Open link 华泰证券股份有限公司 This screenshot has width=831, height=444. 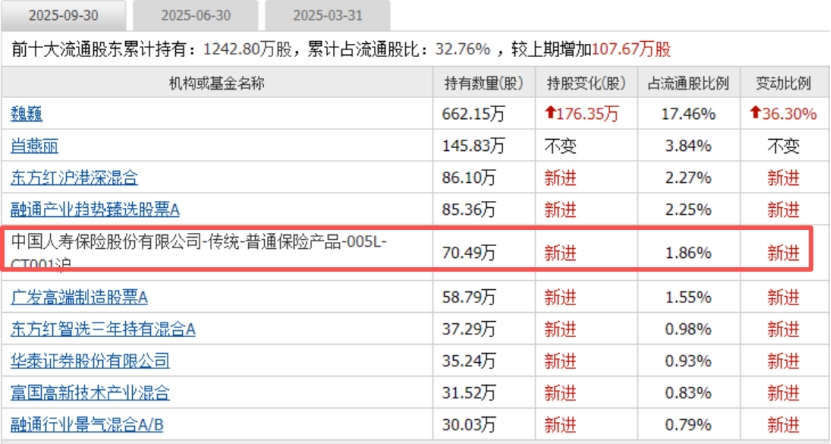90,361
